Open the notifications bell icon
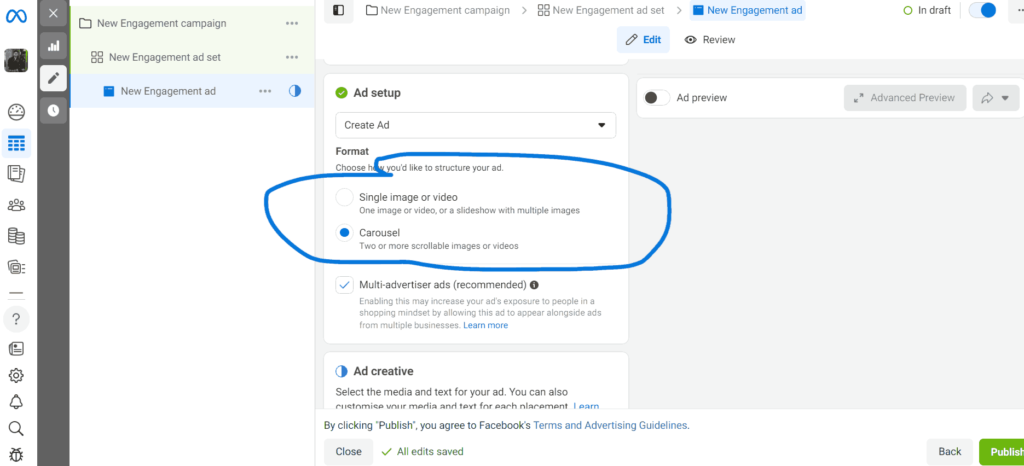Viewport: 1024px width, 466px height. point(16,402)
